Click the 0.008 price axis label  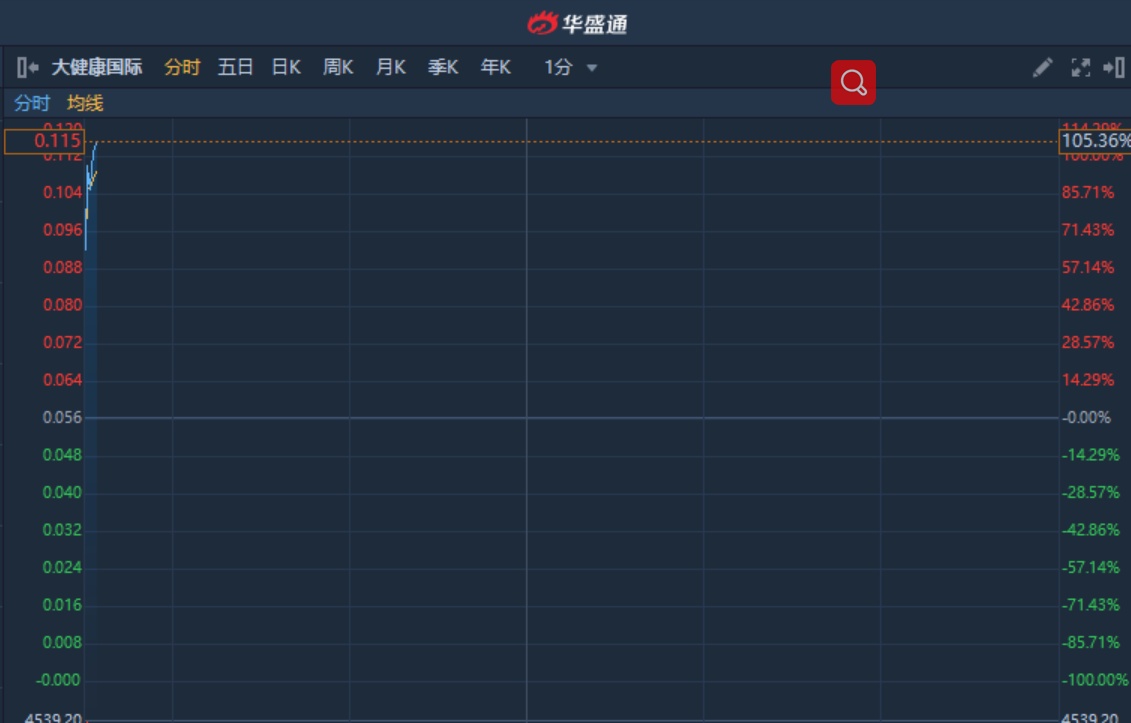point(62,643)
